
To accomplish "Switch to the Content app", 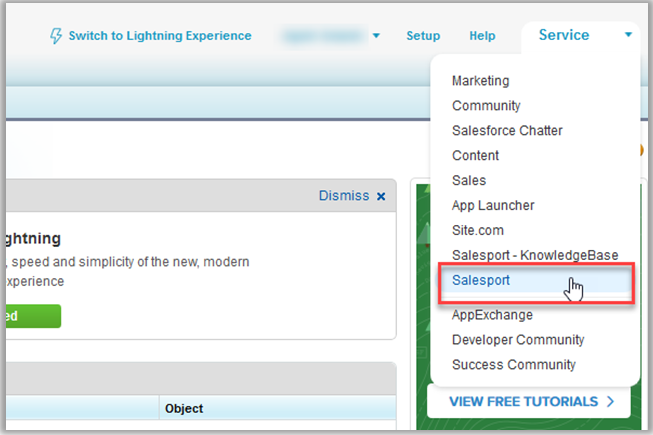I will click(475, 156).
